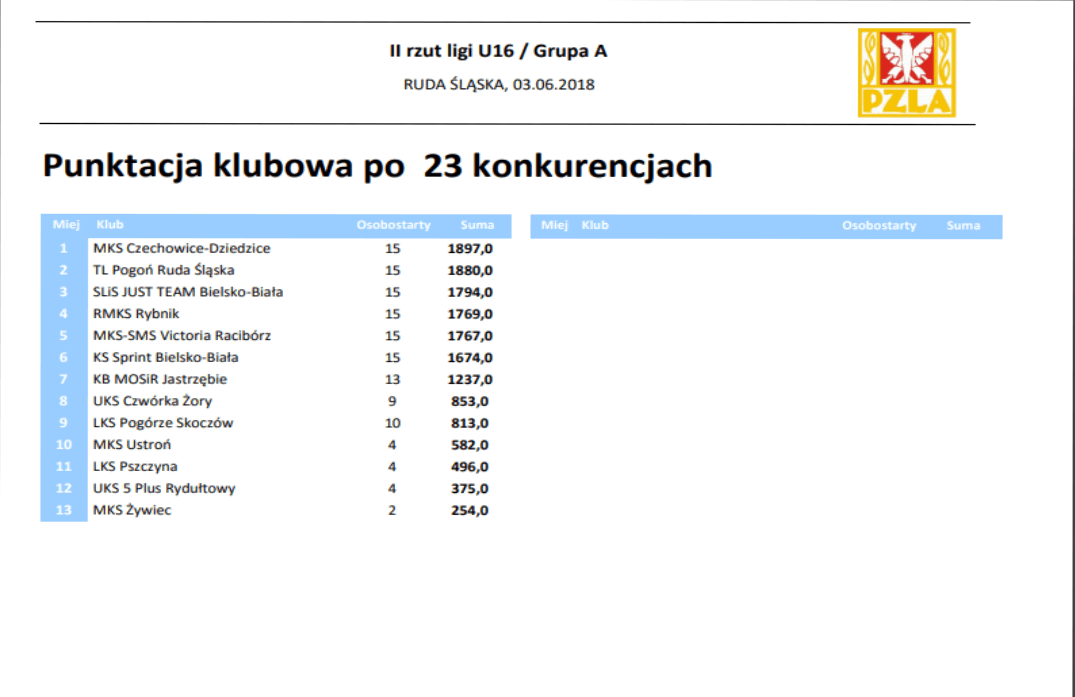Click 'Suma' header of the empty table
Screen dimensions: 1075x697
point(963,226)
